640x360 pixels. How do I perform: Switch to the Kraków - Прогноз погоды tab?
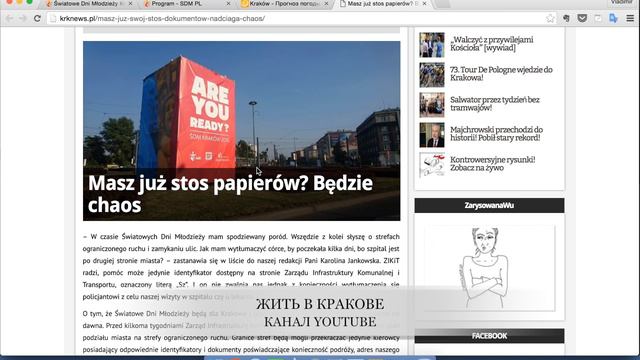point(284,4)
